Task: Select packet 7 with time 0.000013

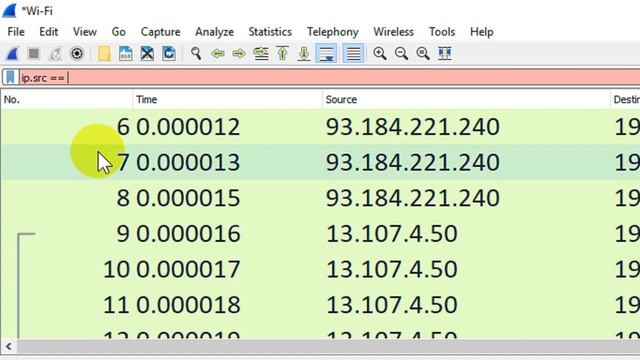Action: [x=320, y=162]
